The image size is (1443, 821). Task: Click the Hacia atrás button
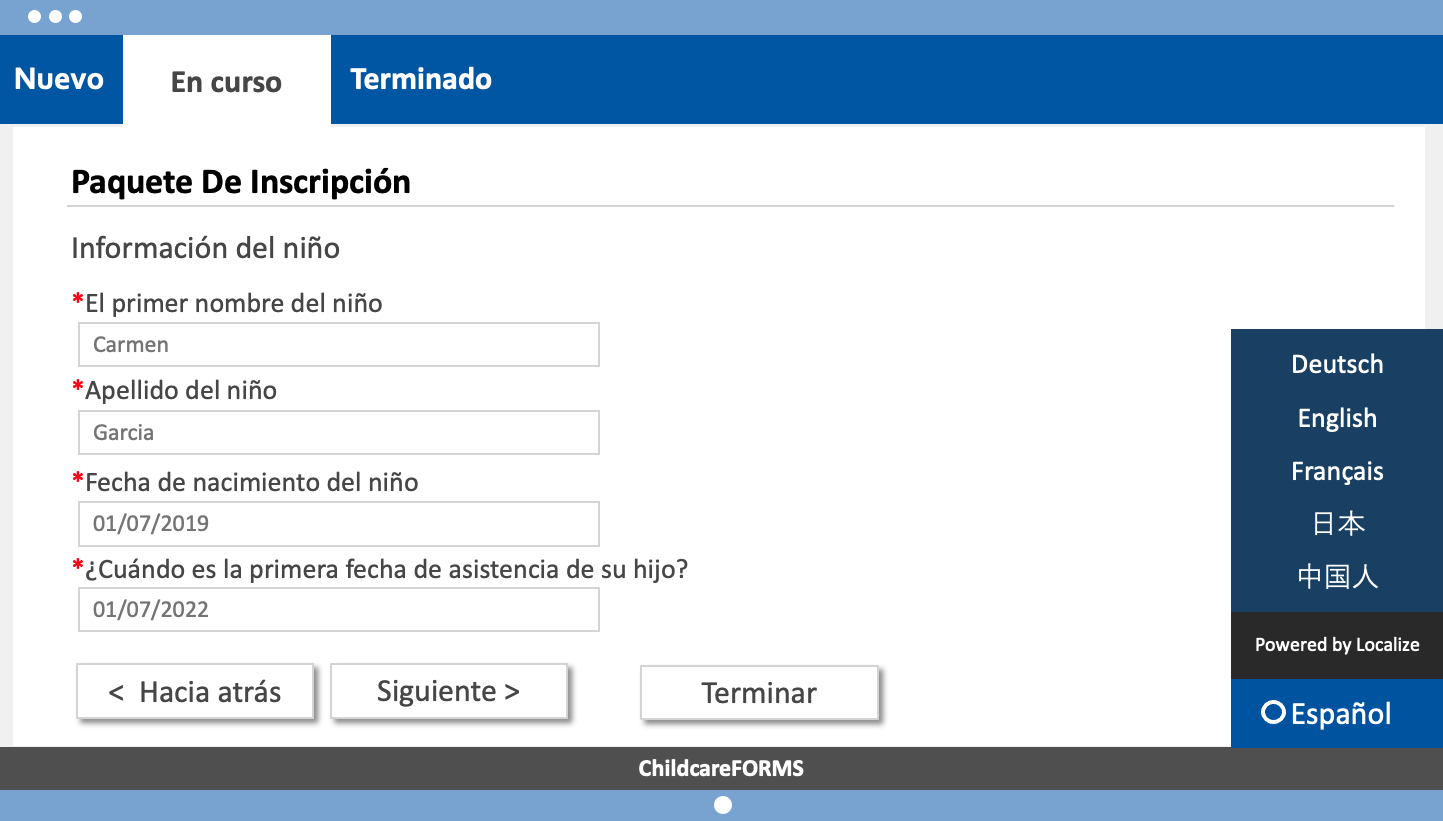point(195,692)
